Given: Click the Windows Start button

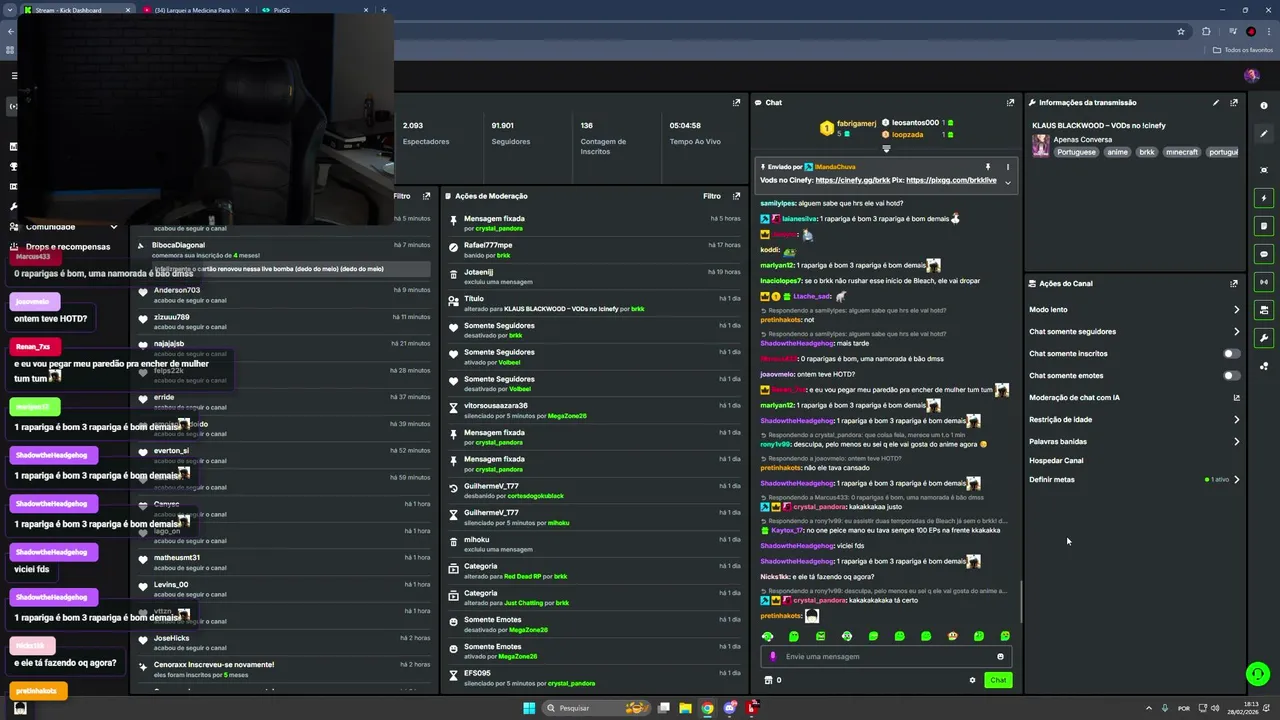Looking at the screenshot, I should click(x=529, y=708).
